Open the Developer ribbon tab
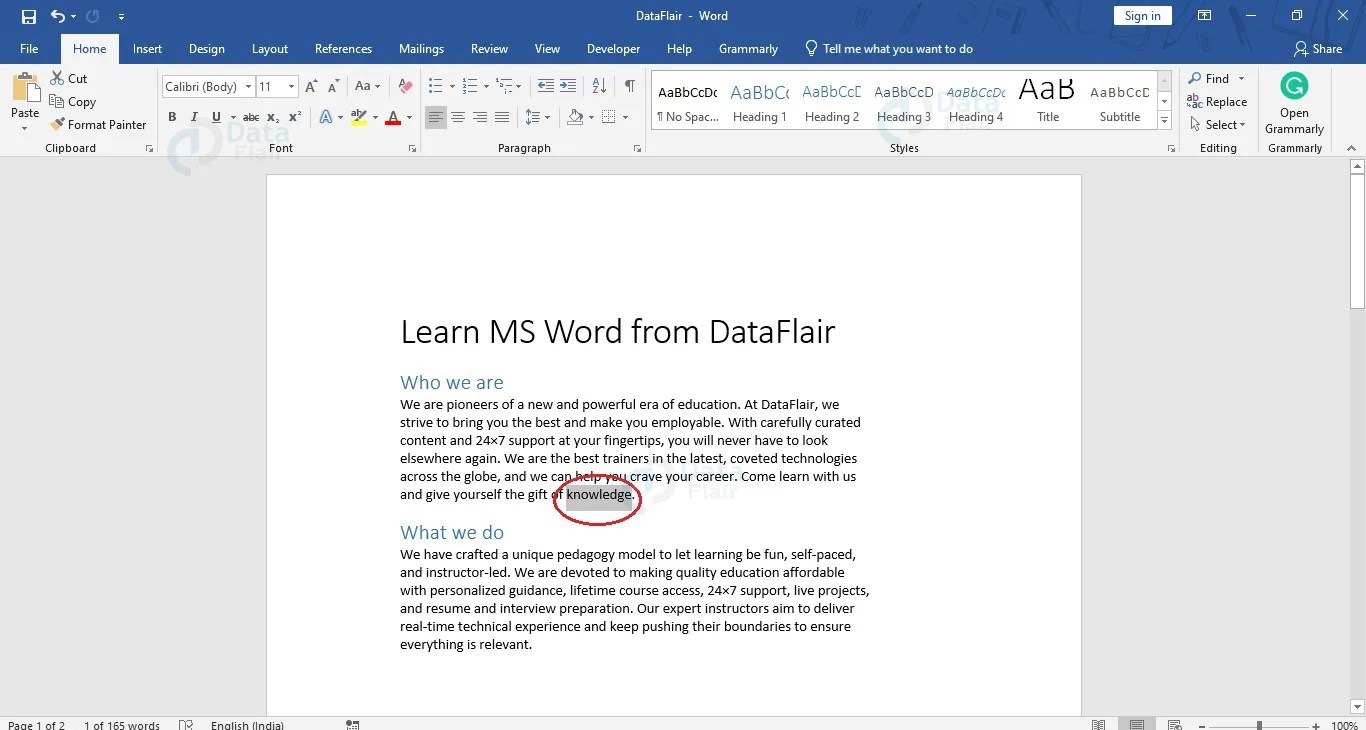1366x730 pixels. click(x=612, y=48)
